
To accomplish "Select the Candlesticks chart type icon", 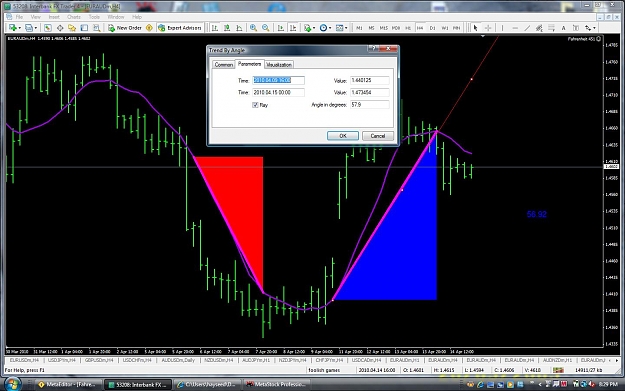I will coord(227,28).
